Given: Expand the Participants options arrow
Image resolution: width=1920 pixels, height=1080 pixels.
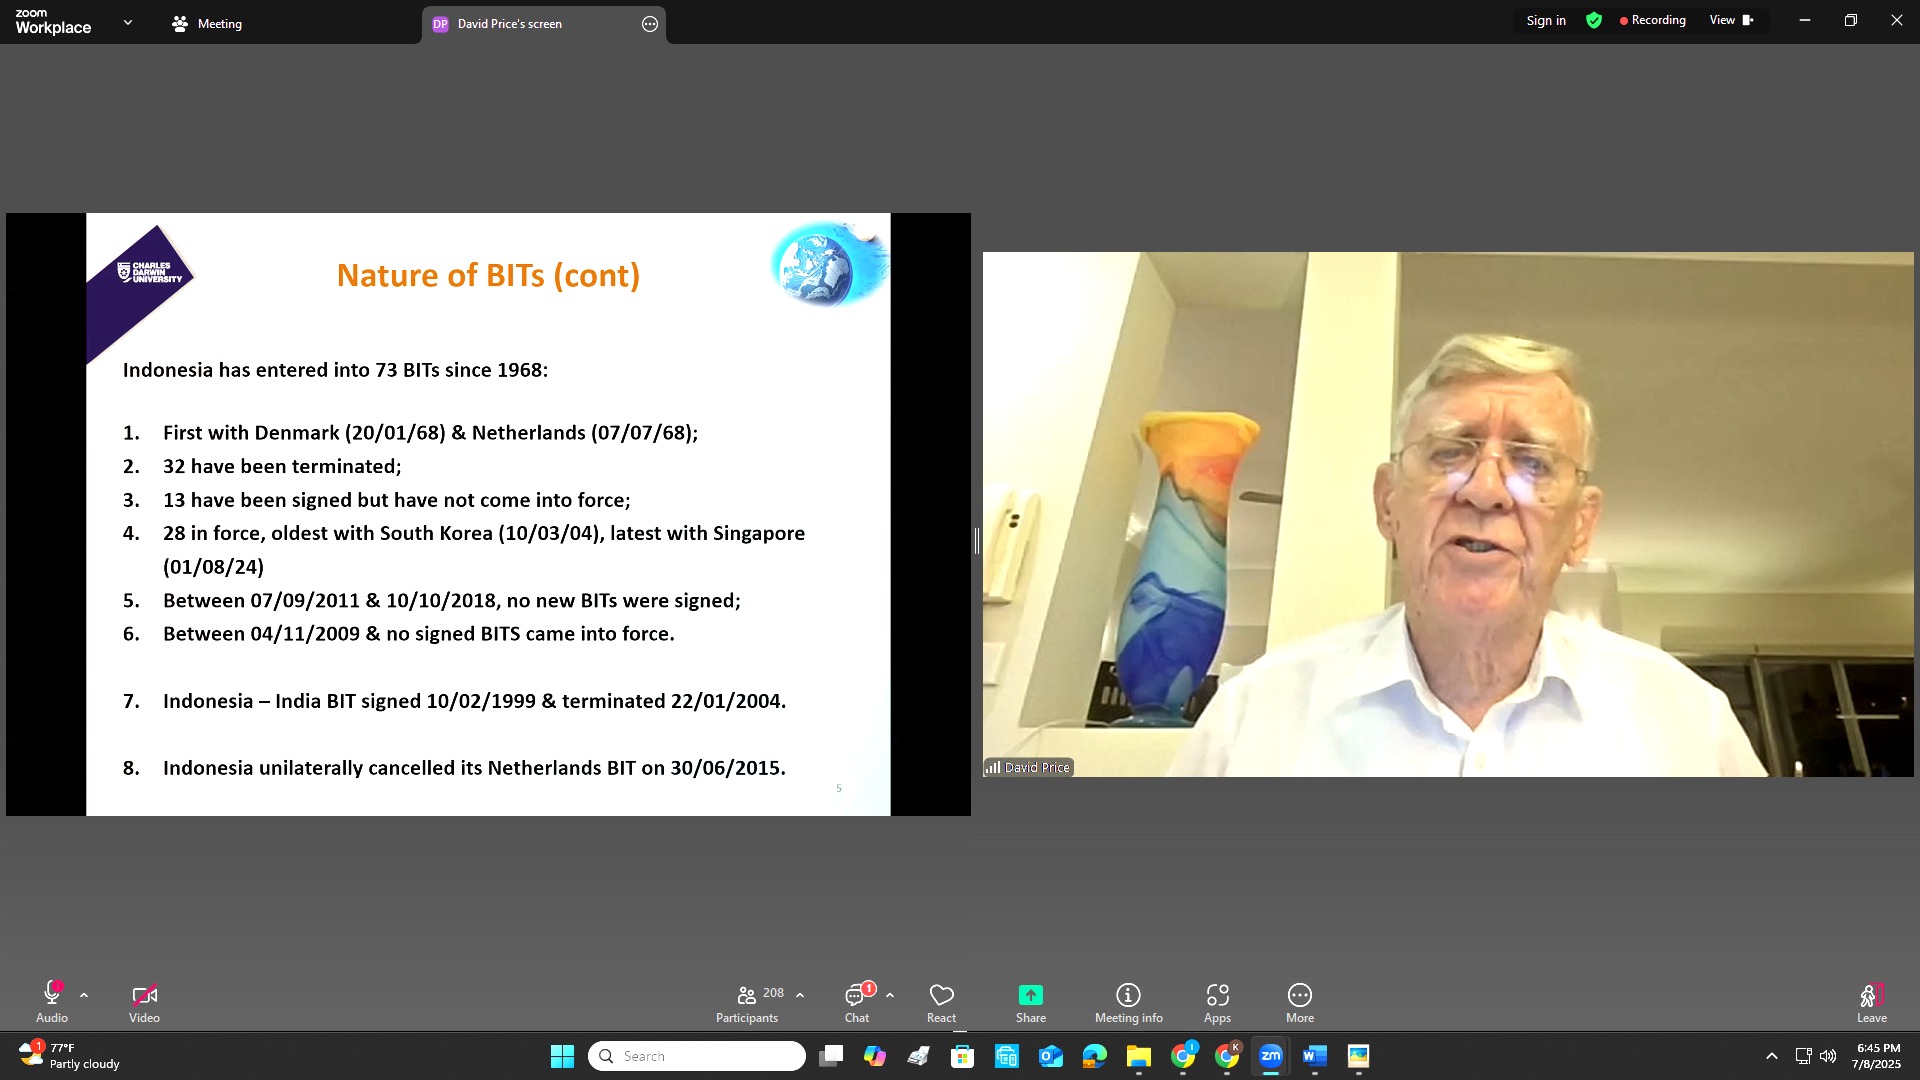Looking at the screenshot, I should (800, 995).
